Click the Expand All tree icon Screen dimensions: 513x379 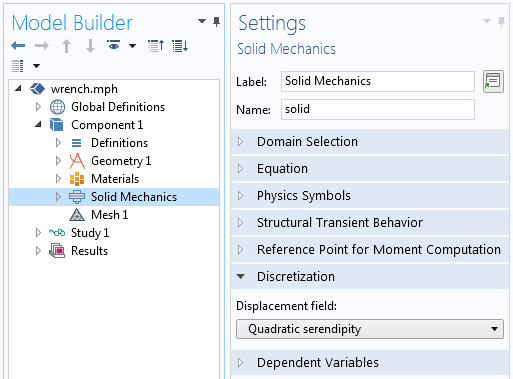[x=180, y=46]
